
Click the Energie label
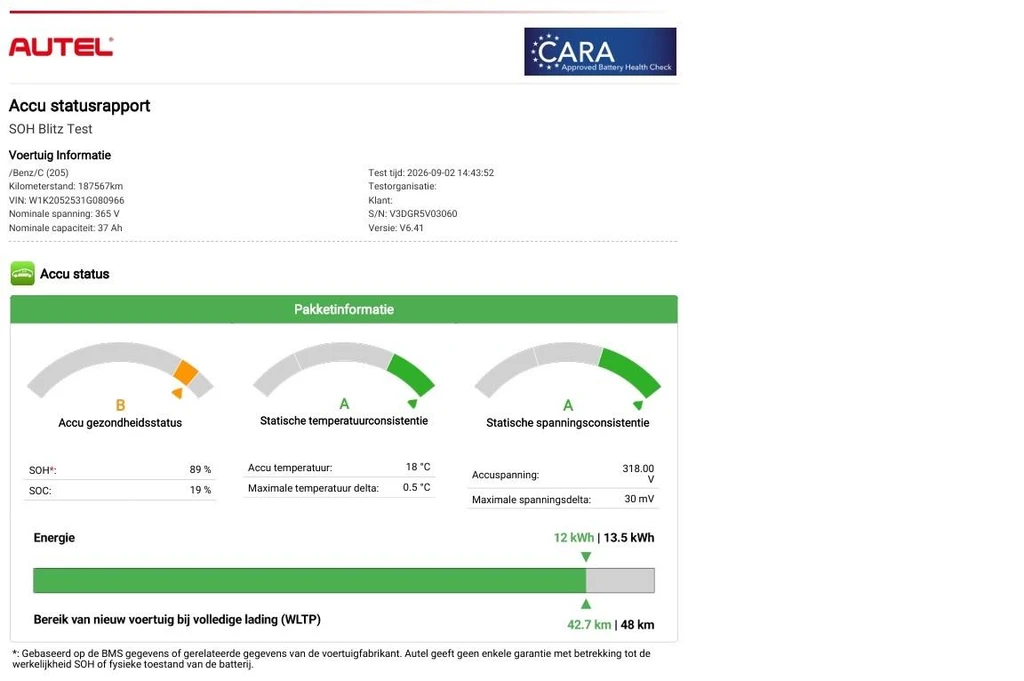(x=54, y=538)
